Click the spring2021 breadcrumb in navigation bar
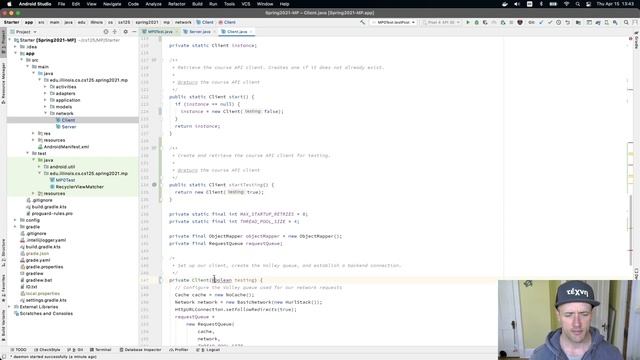 (x=147, y=22)
